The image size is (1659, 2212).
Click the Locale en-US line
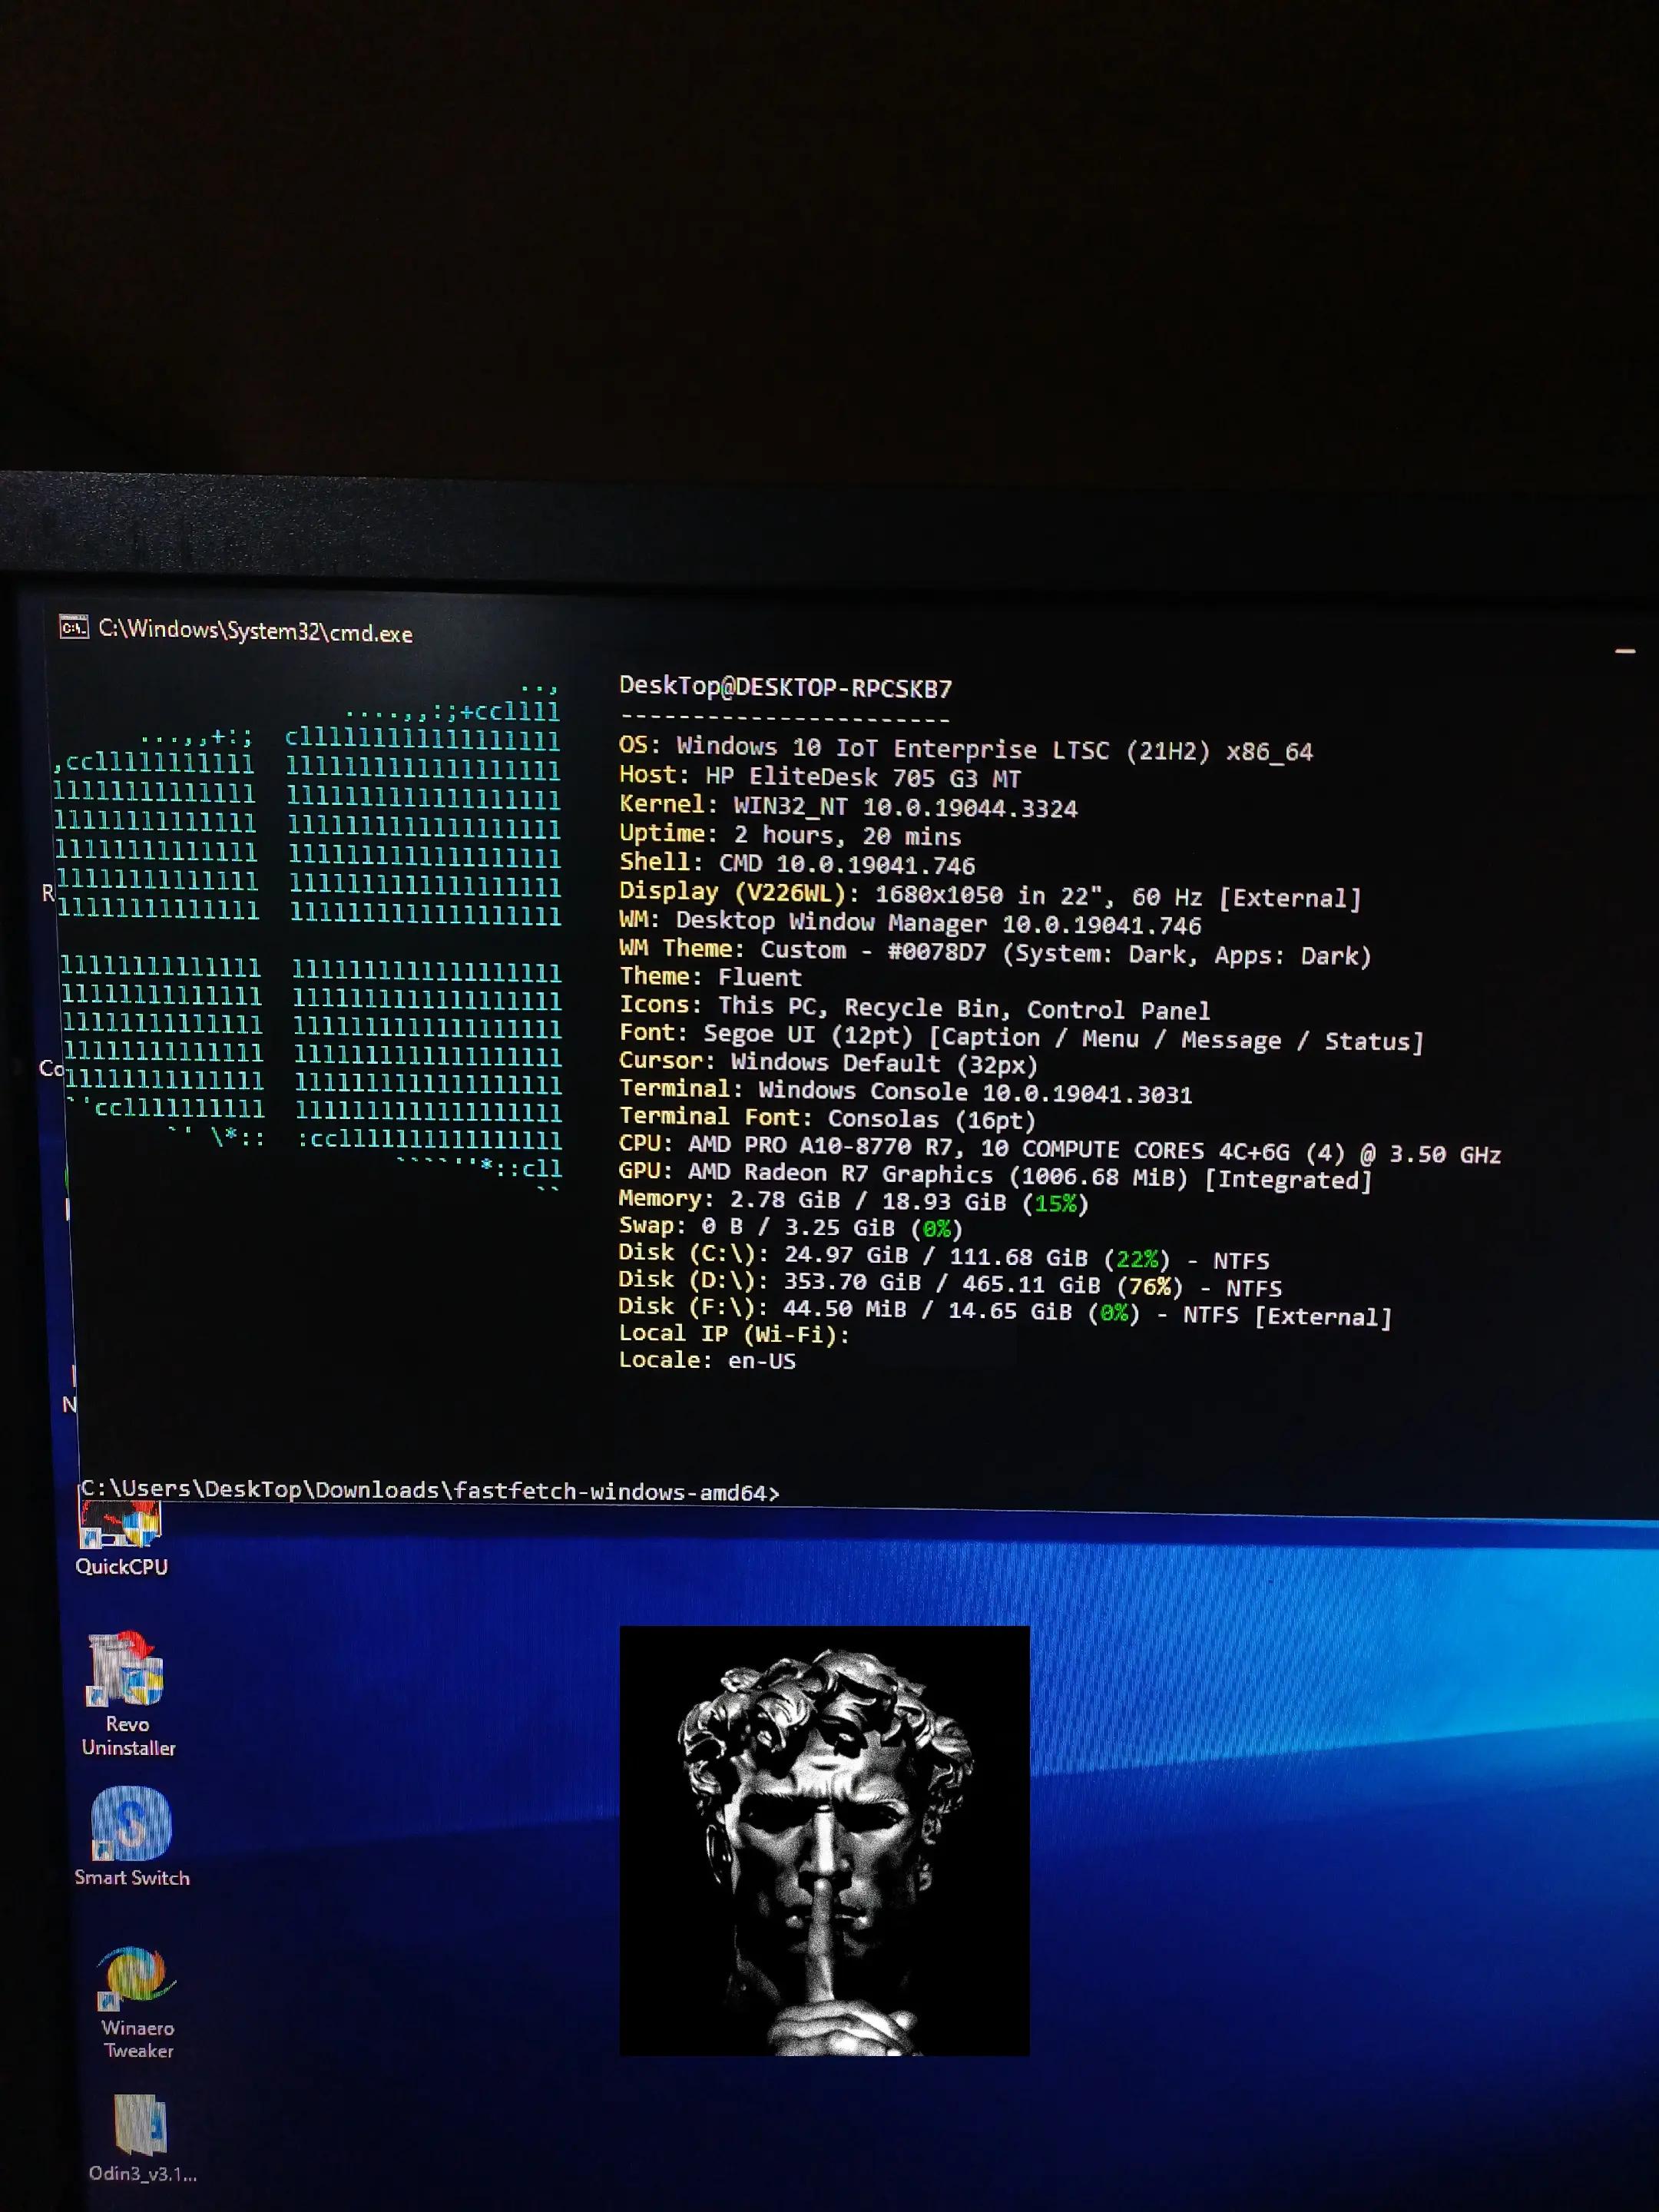click(x=707, y=1360)
